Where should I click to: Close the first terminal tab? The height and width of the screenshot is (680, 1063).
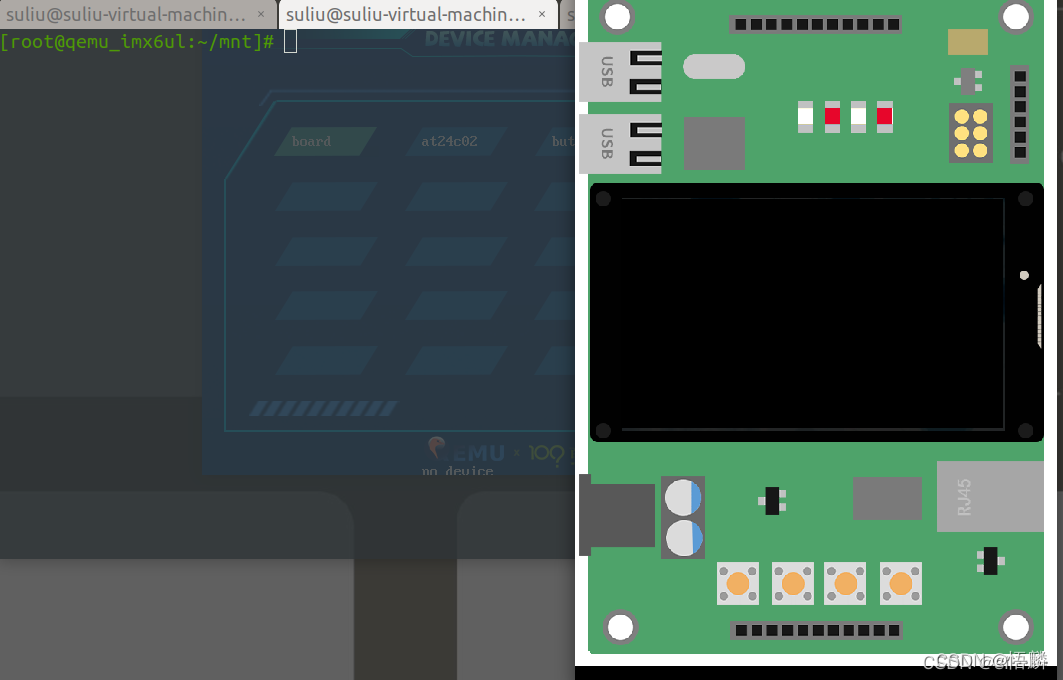click(x=261, y=14)
